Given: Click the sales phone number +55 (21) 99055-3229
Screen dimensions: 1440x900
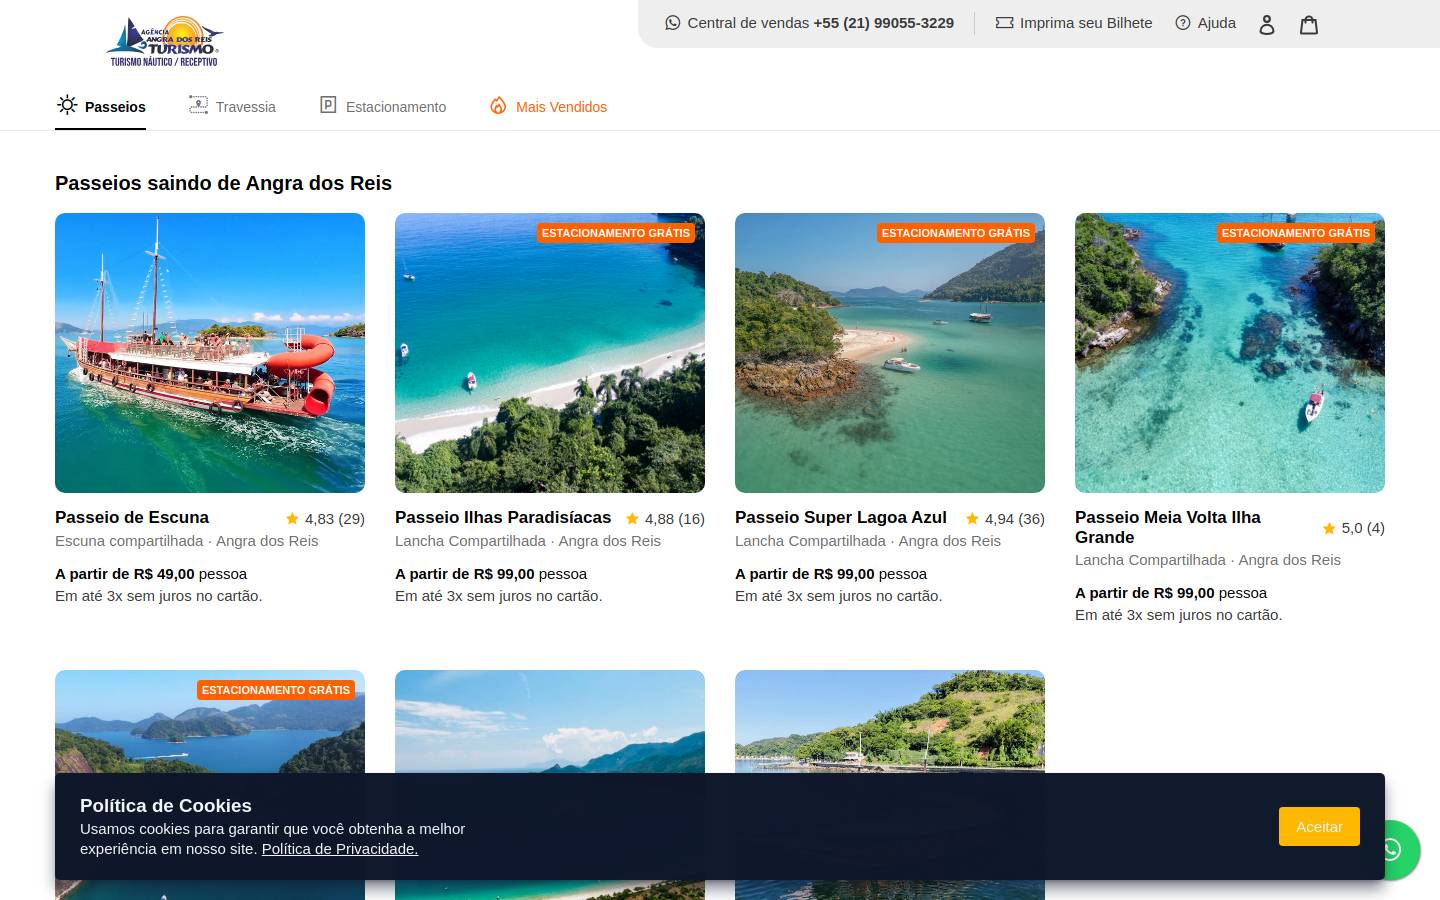Looking at the screenshot, I should click(x=883, y=23).
